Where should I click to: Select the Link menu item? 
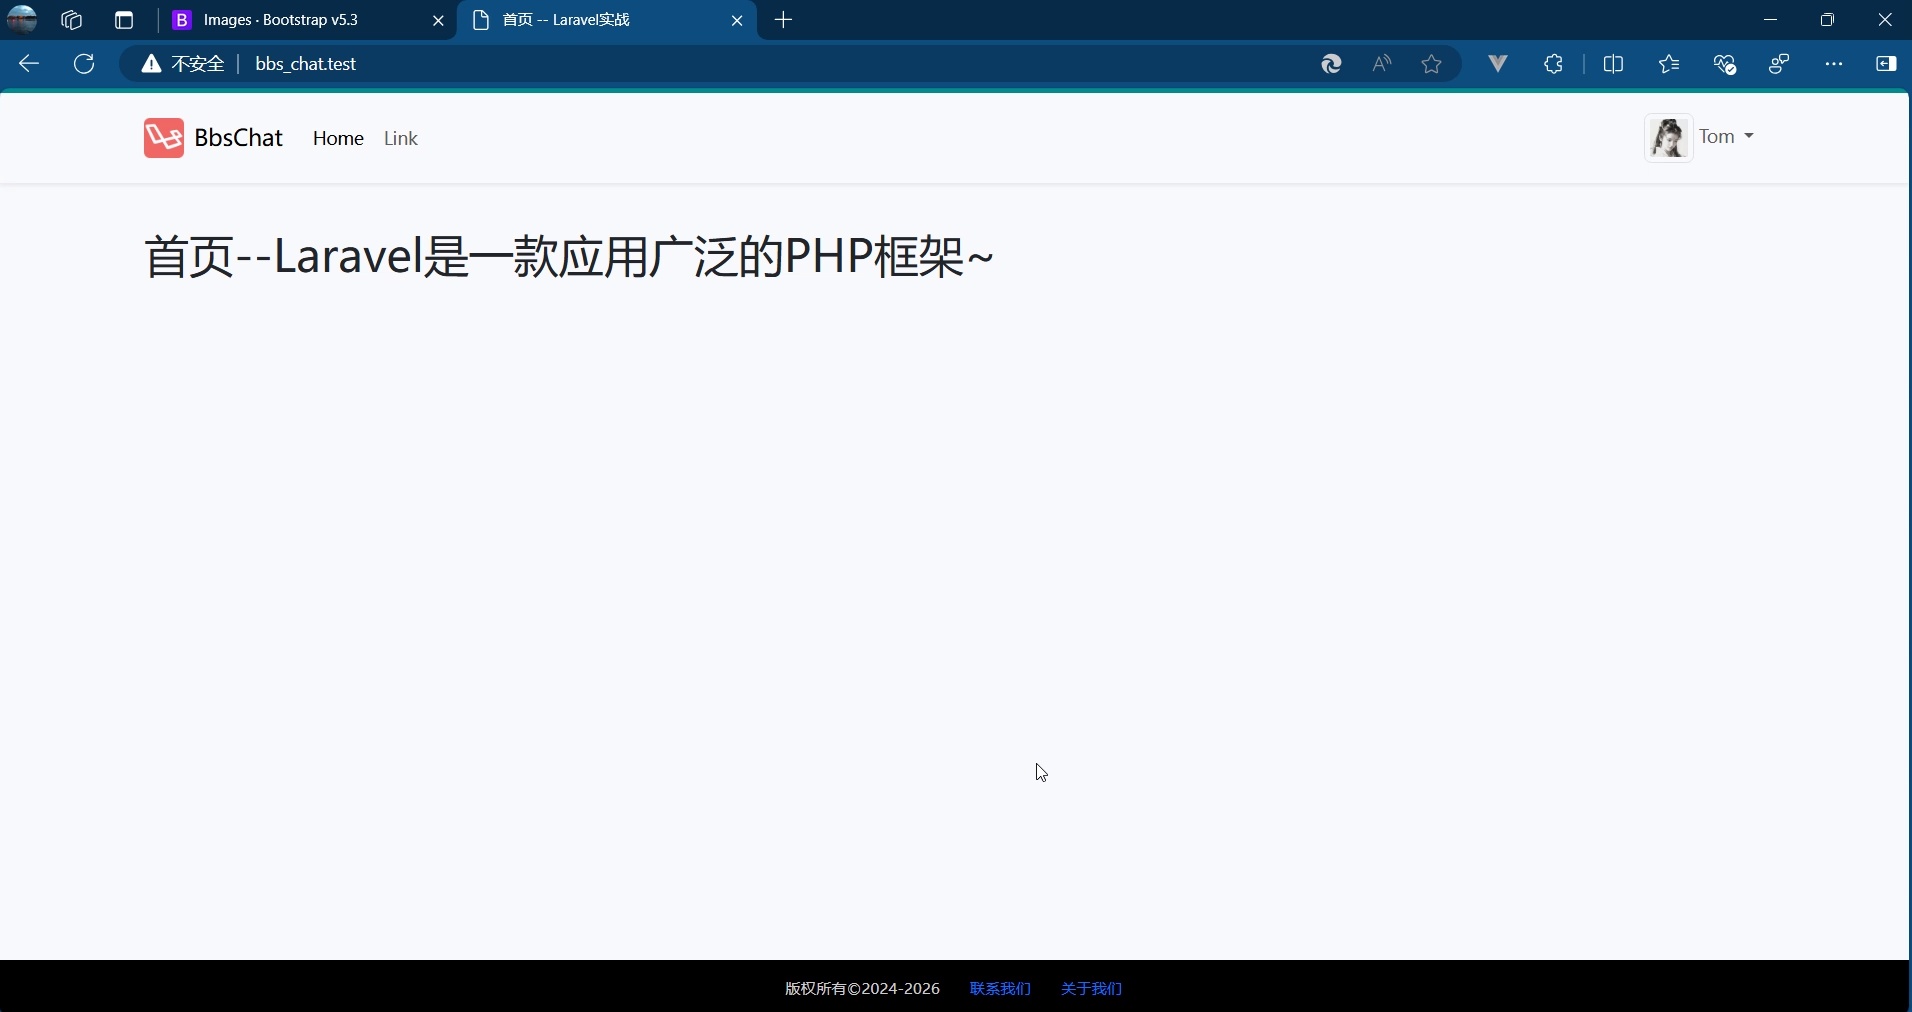click(399, 139)
